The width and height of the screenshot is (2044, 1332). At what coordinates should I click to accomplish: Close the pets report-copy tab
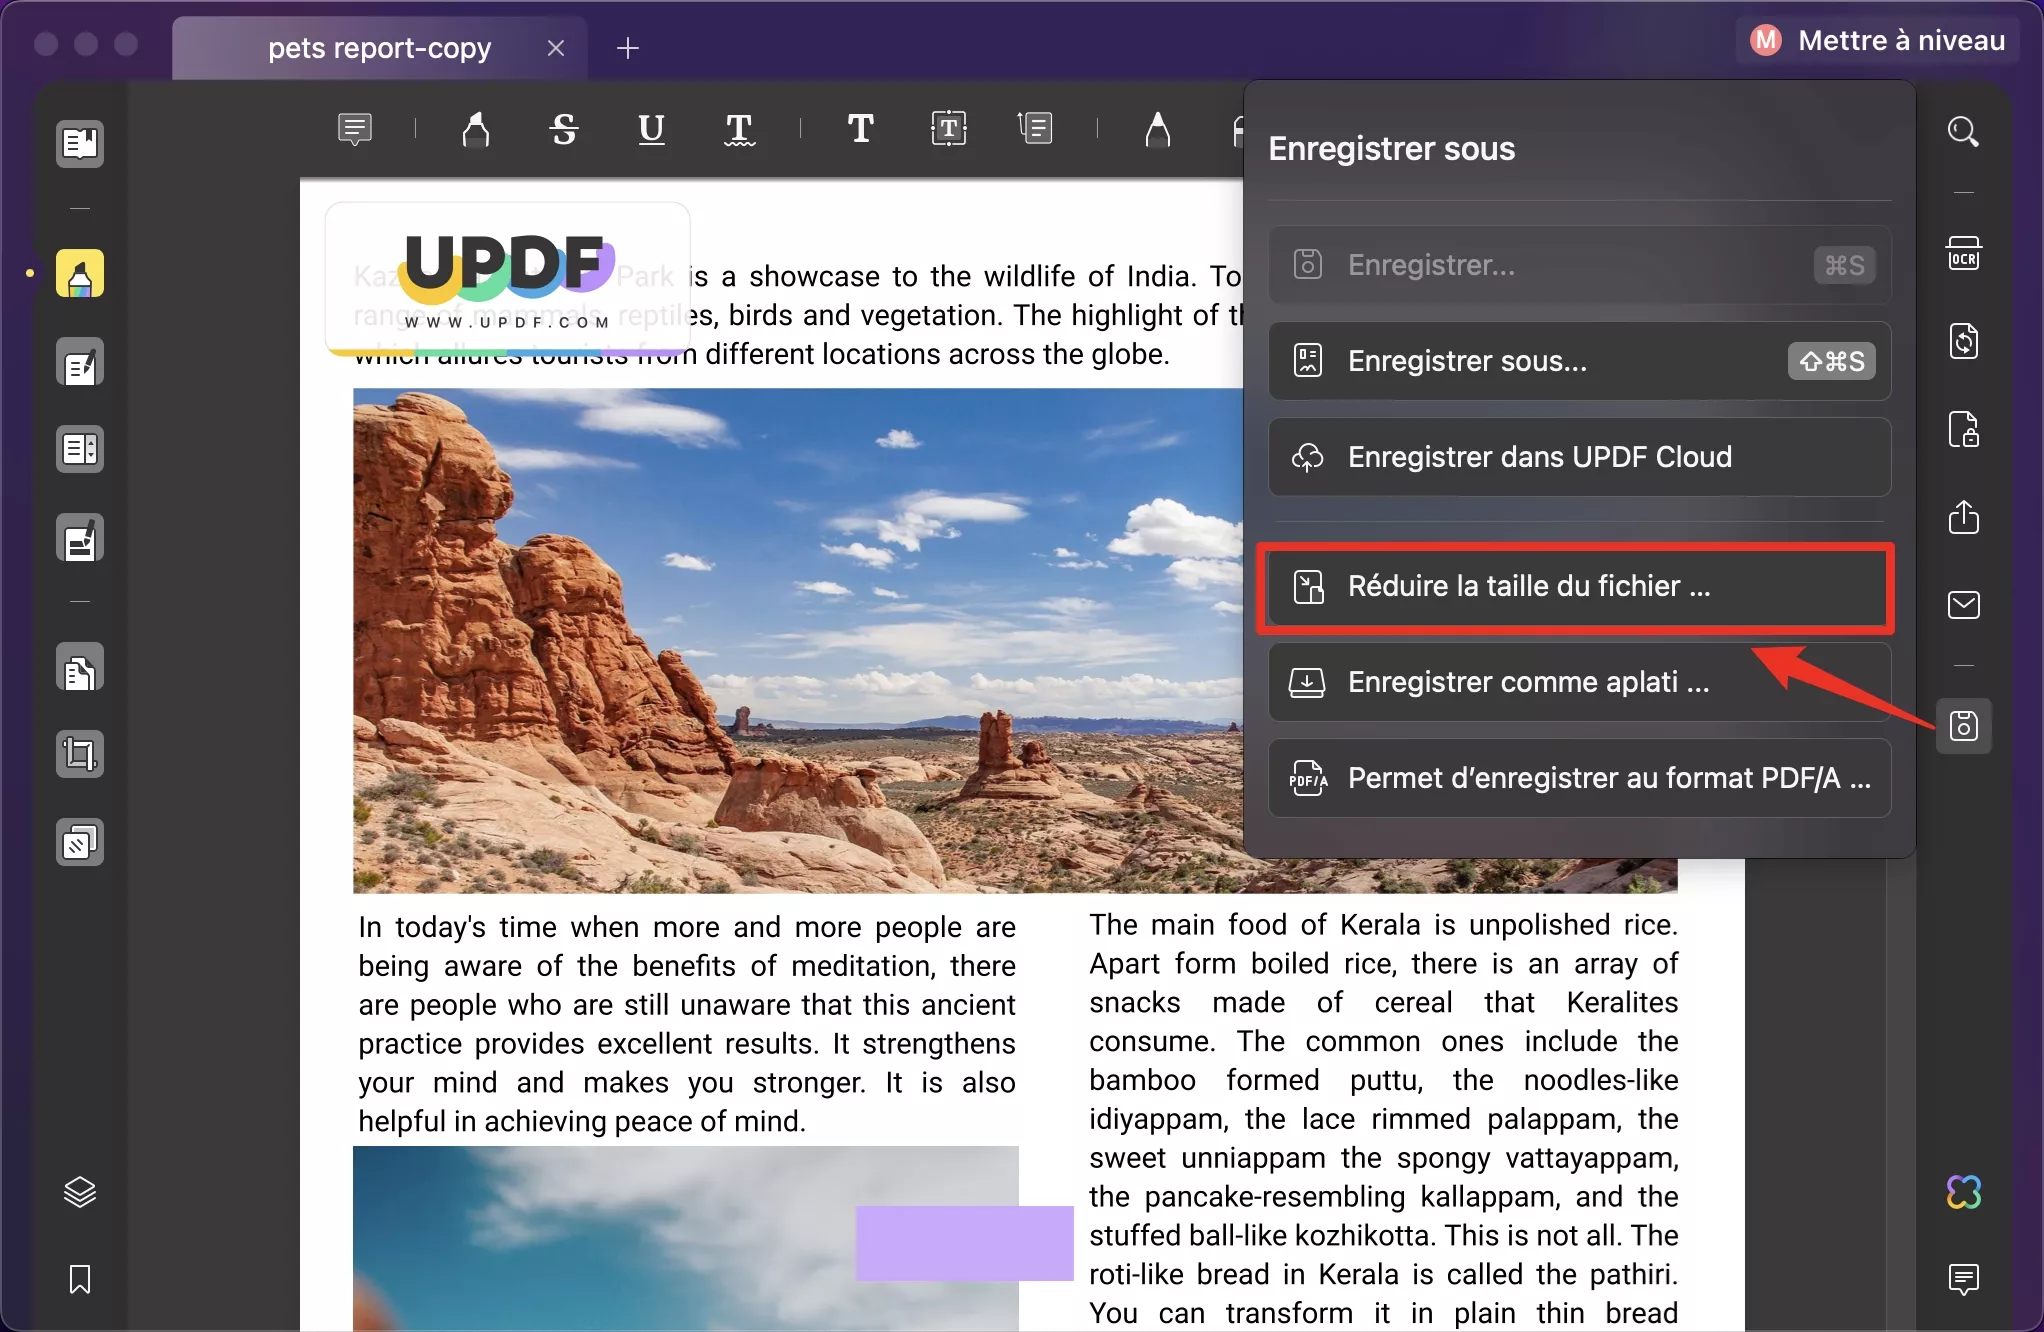pyautogui.click(x=556, y=48)
